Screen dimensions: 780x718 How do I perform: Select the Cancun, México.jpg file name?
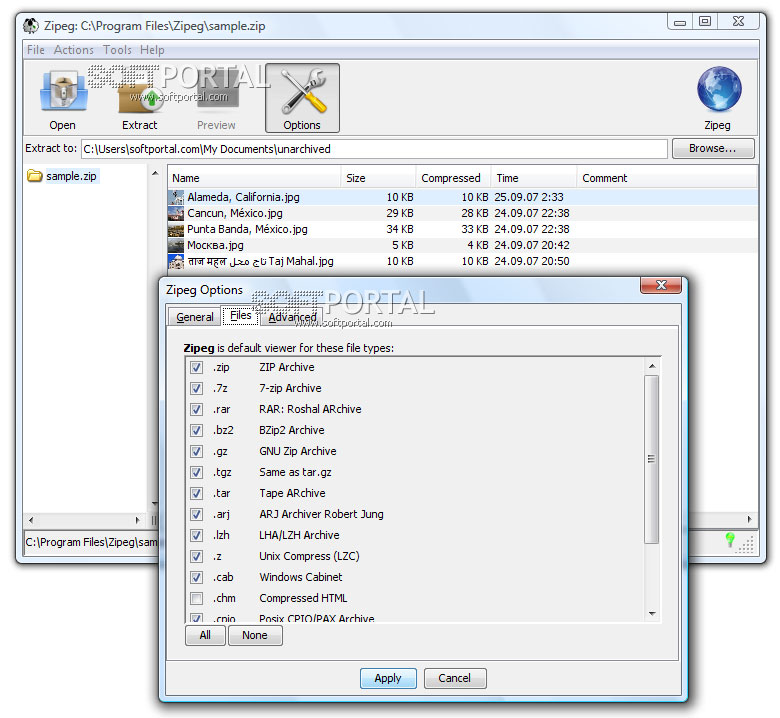pyautogui.click(x=235, y=213)
